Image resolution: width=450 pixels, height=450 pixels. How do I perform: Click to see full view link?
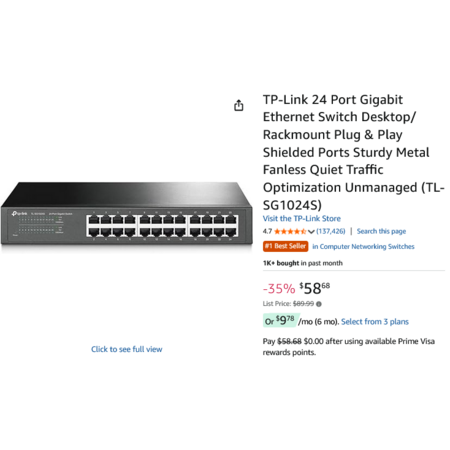(127, 349)
